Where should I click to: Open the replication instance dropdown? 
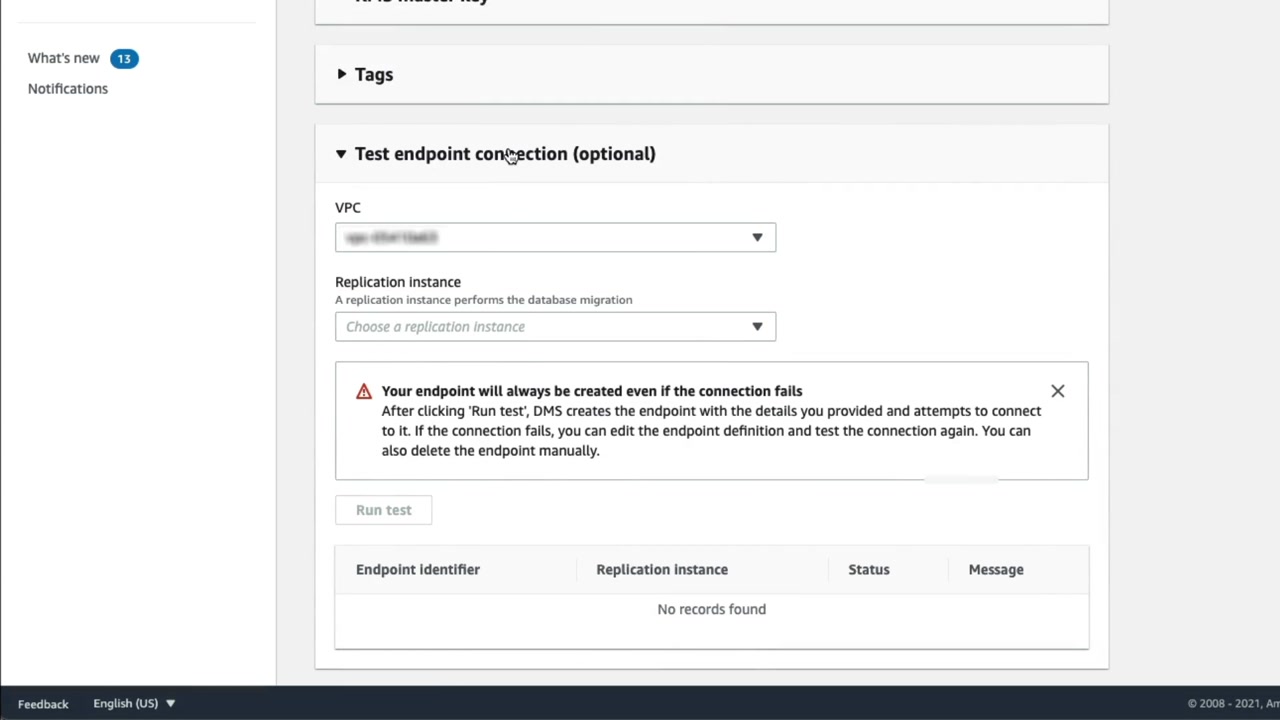click(555, 327)
